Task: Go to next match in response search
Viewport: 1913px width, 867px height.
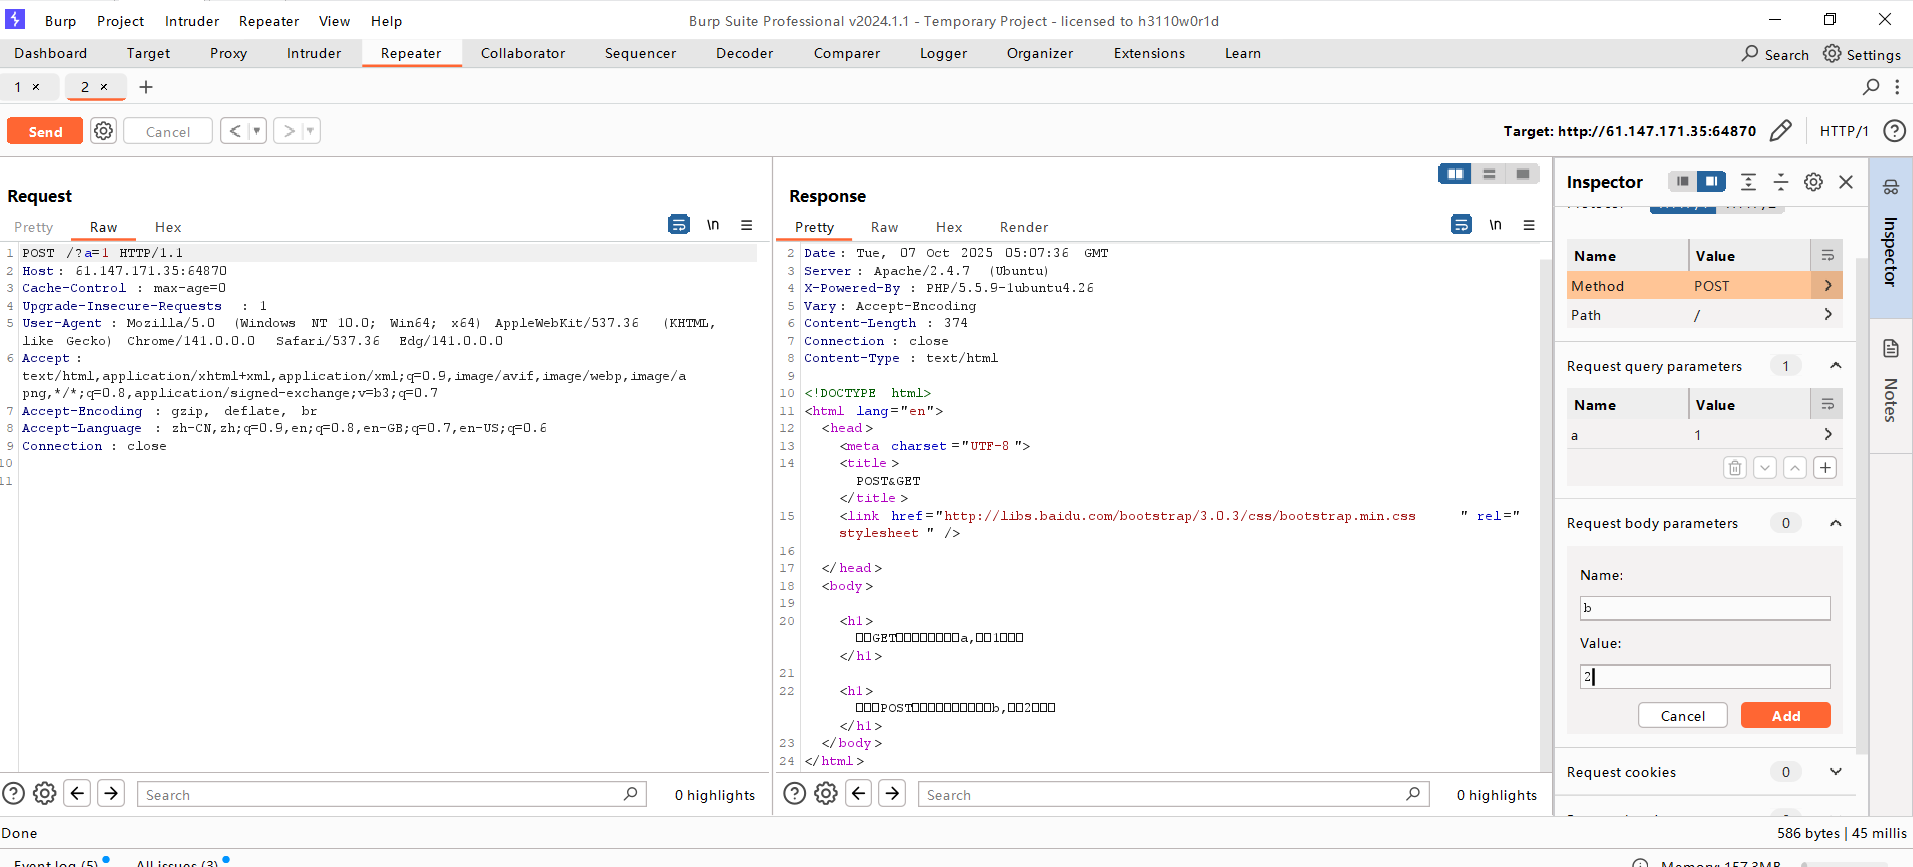Action: tap(892, 794)
